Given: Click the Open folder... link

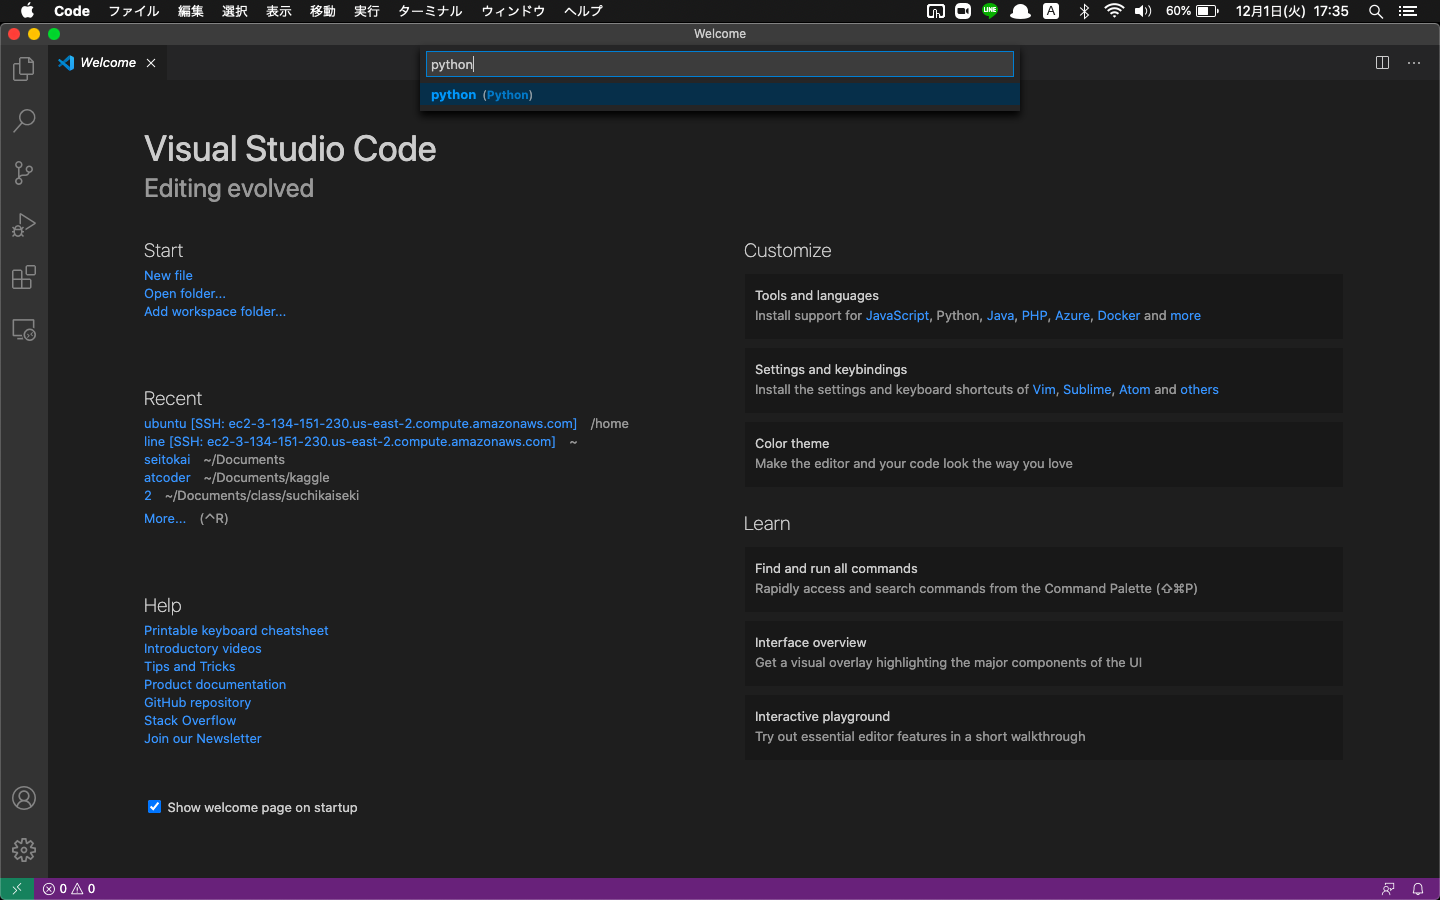Looking at the screenshot, I should tap(185, 294).
